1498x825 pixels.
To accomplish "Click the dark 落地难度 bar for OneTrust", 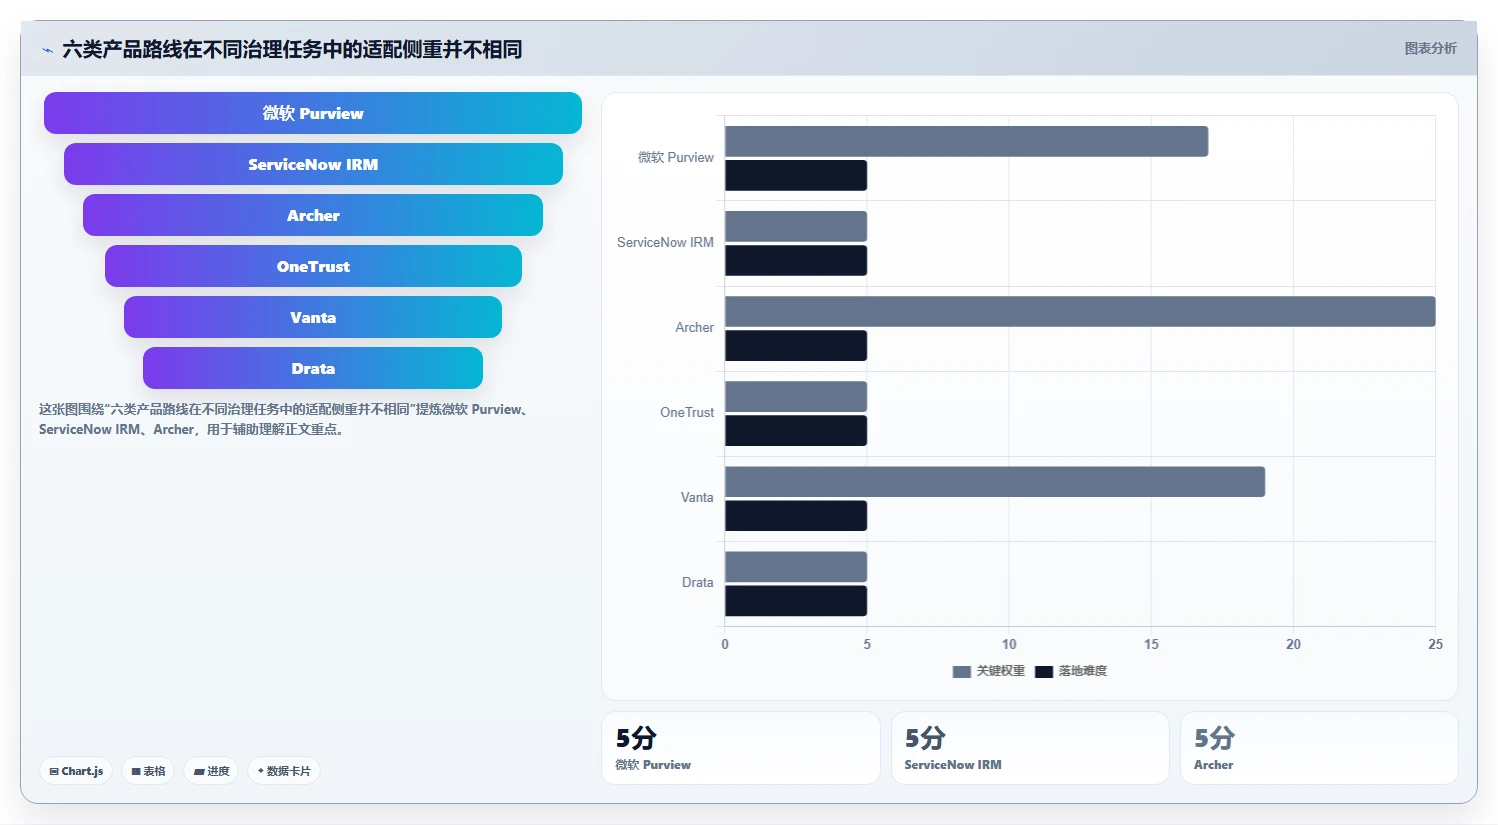I will point(796,430).
